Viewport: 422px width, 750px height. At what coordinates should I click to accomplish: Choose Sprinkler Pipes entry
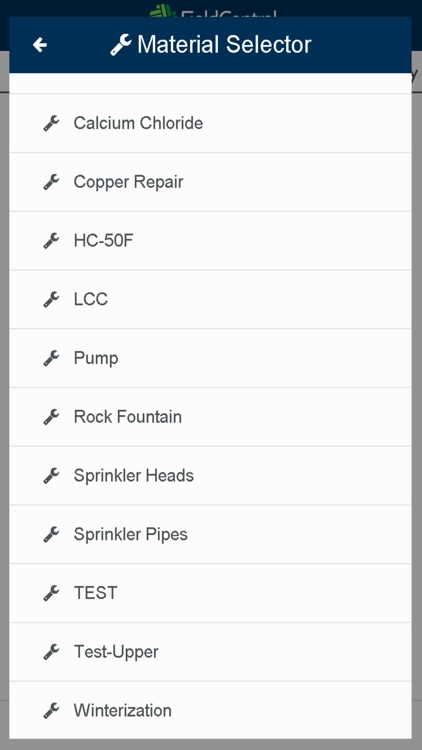(x=211, y=535)
